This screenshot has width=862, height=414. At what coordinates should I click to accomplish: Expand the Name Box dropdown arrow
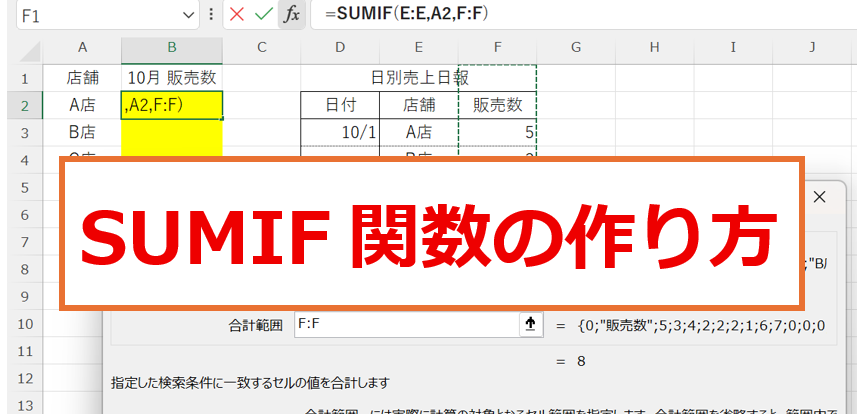pyautogui.click(x=189, y=15)
